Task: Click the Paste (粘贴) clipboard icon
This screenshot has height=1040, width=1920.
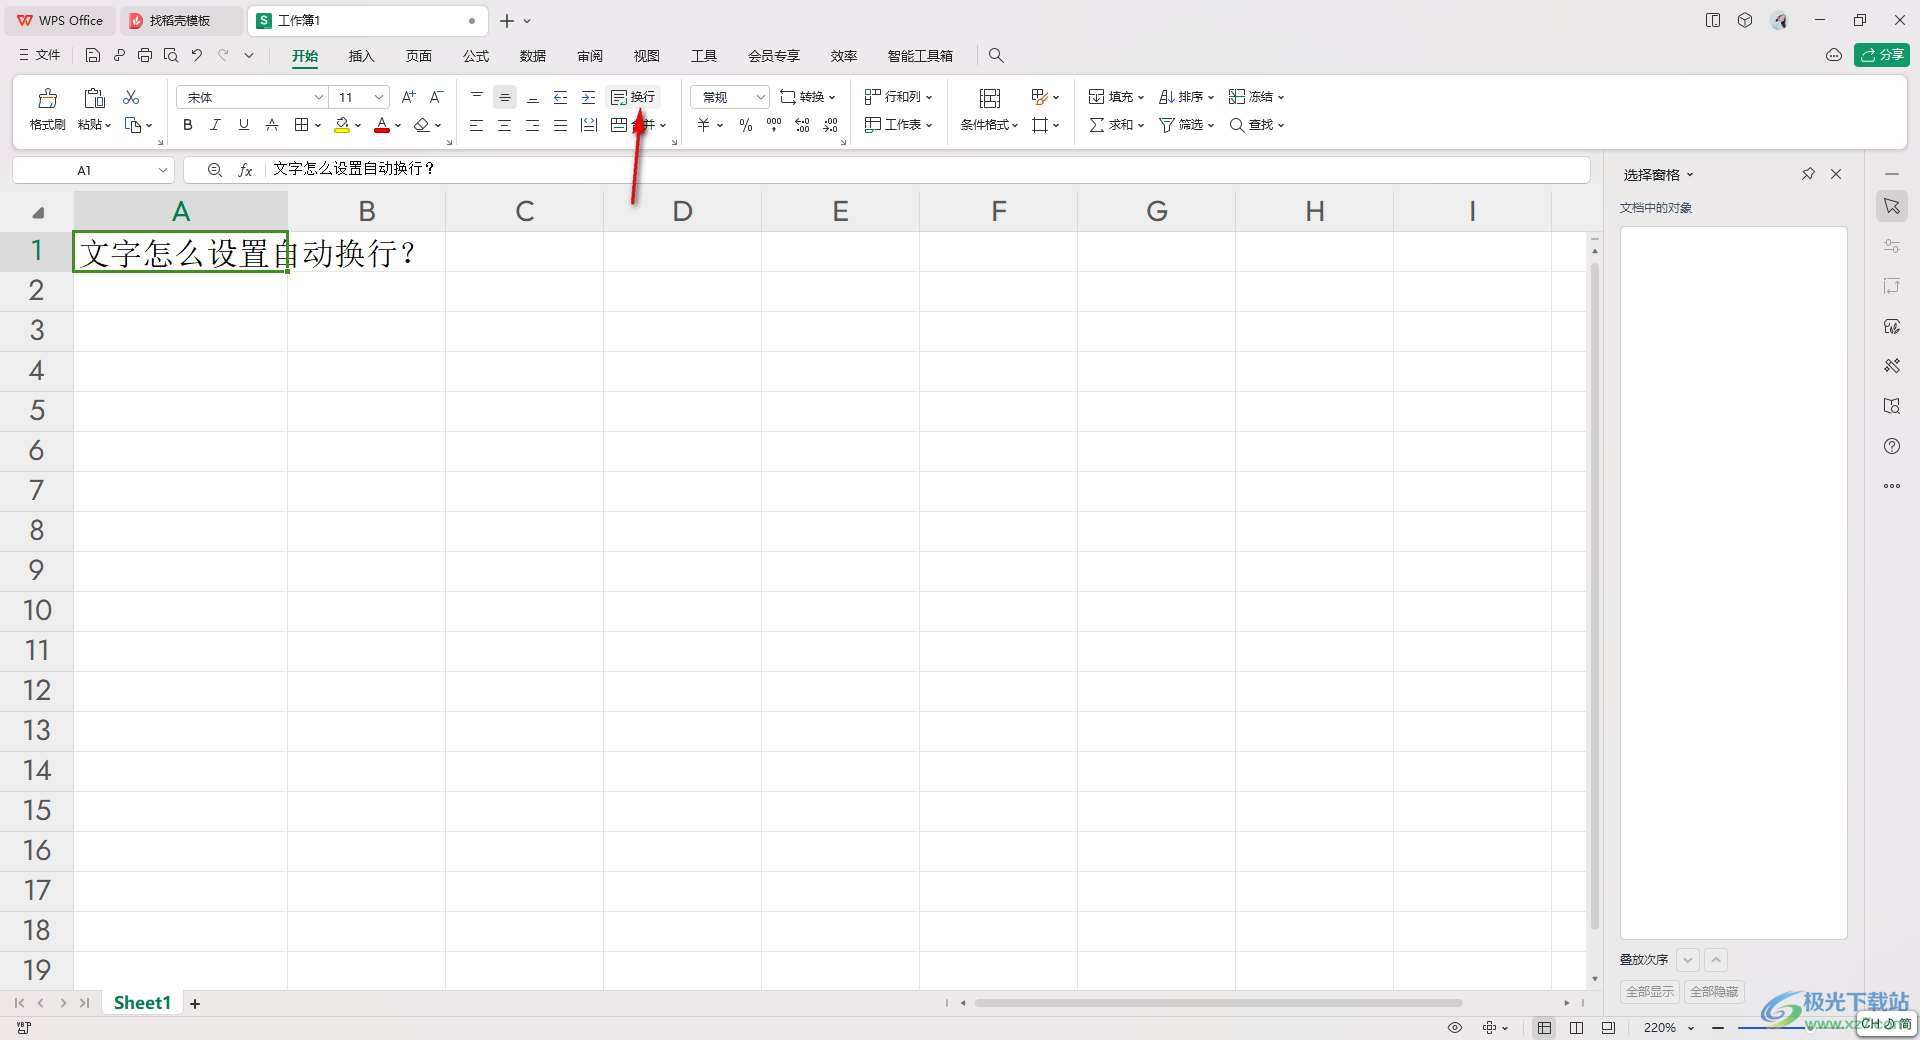Action: tap(94, 98)
